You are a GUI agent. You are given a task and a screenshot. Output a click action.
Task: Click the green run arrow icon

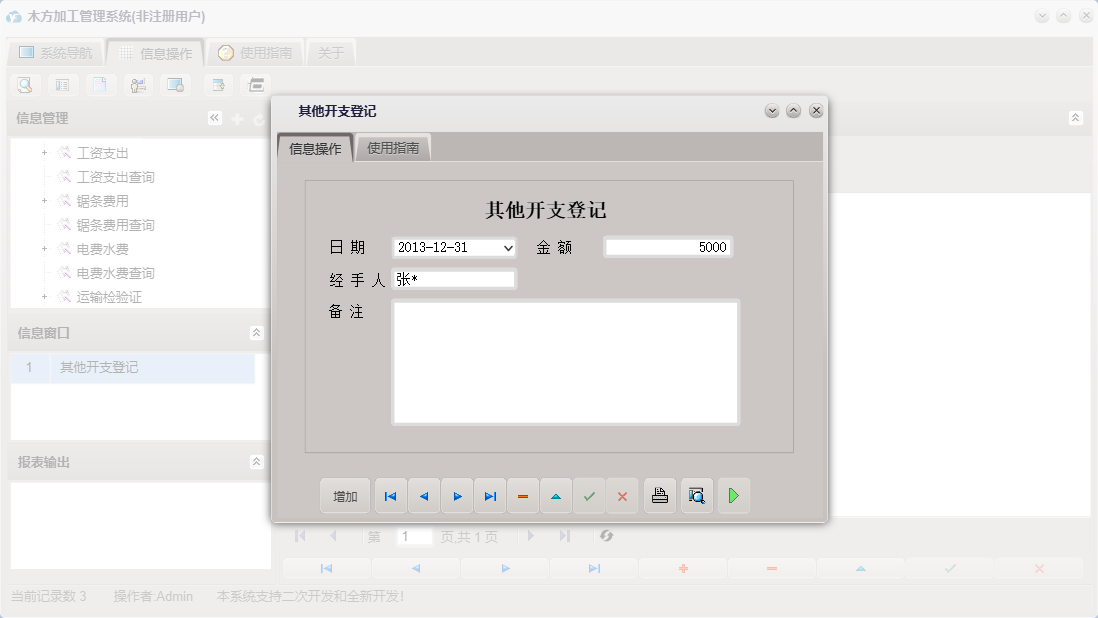tap(734, 495)
